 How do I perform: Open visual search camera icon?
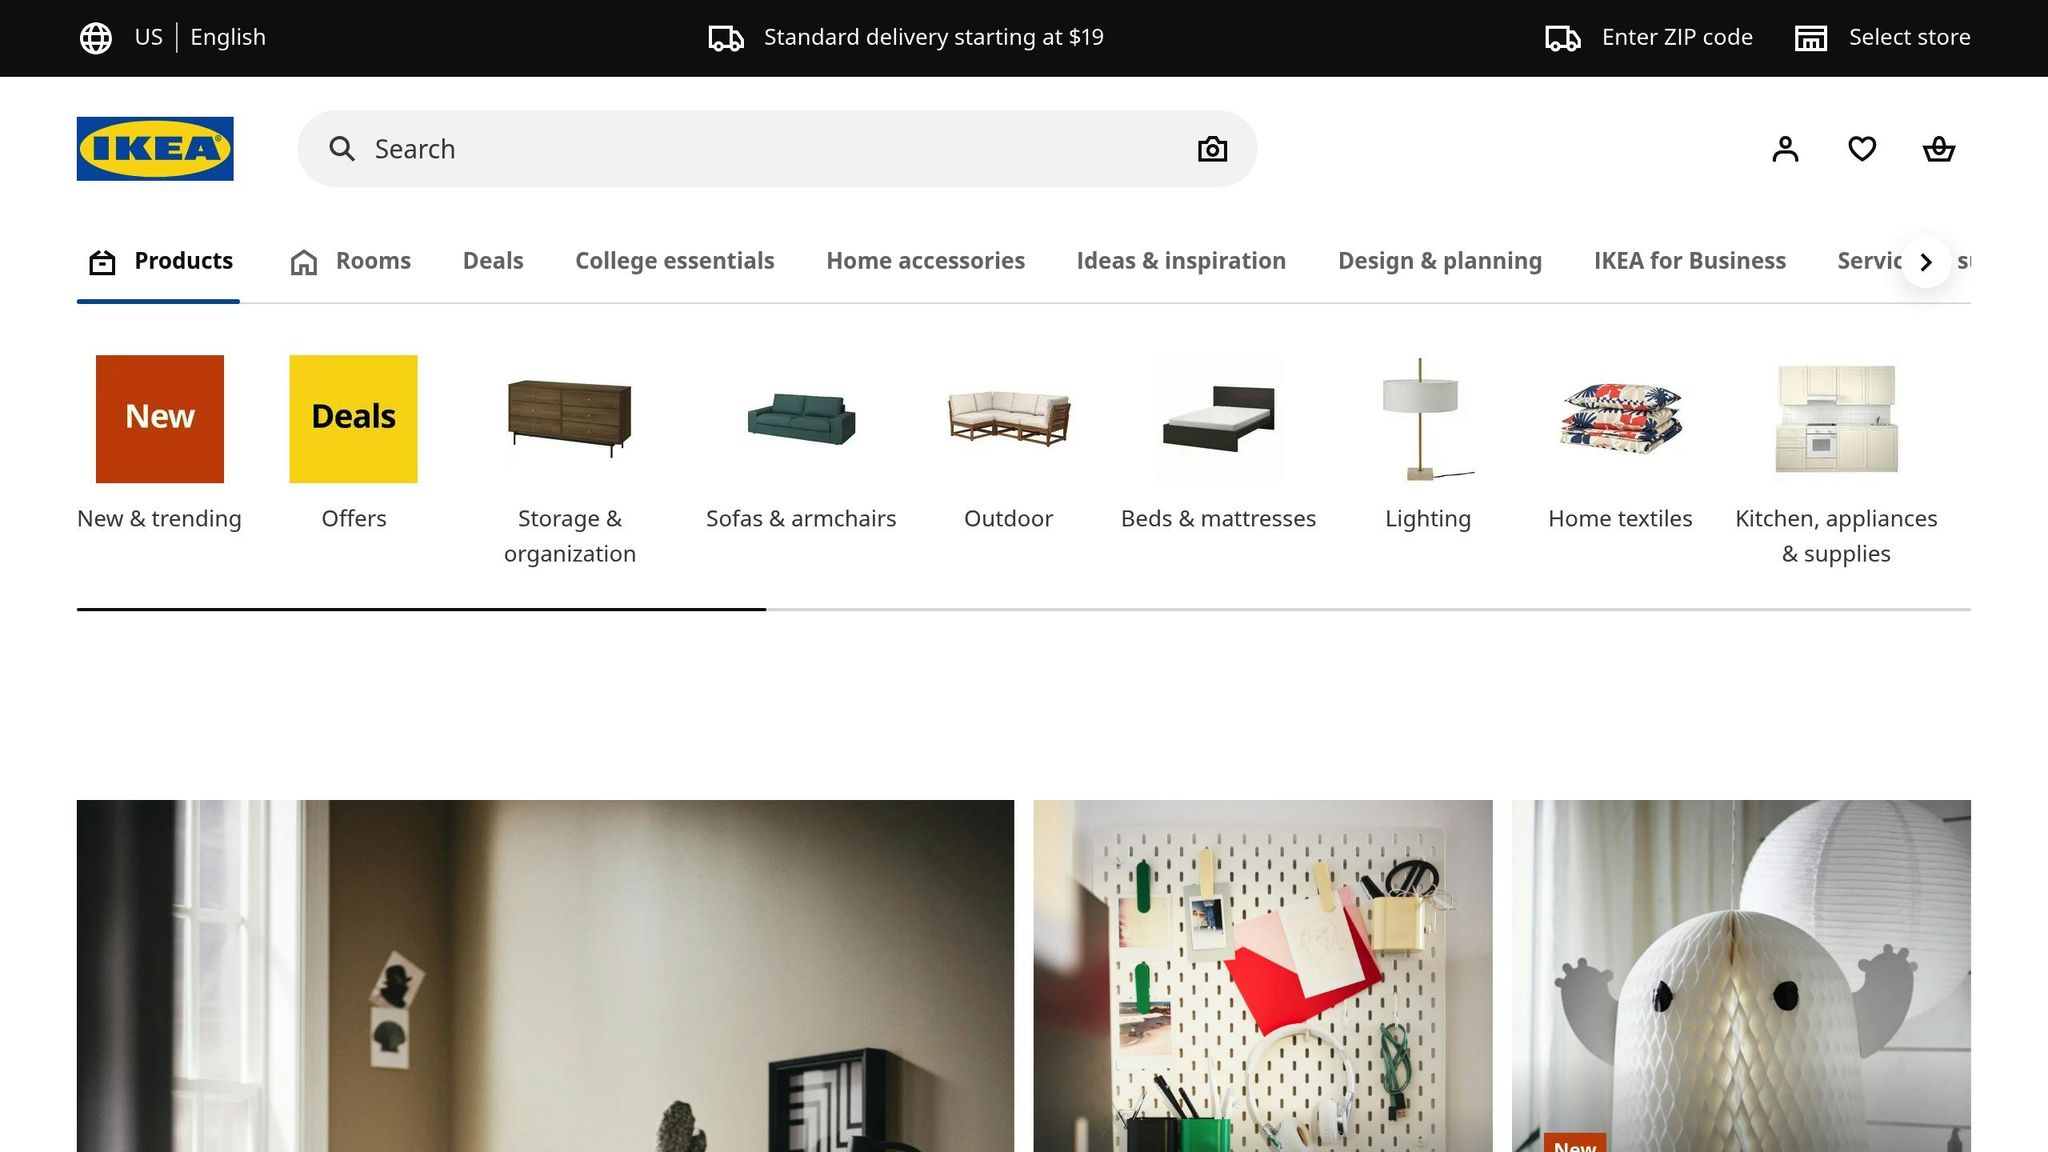pos(1212,149)
